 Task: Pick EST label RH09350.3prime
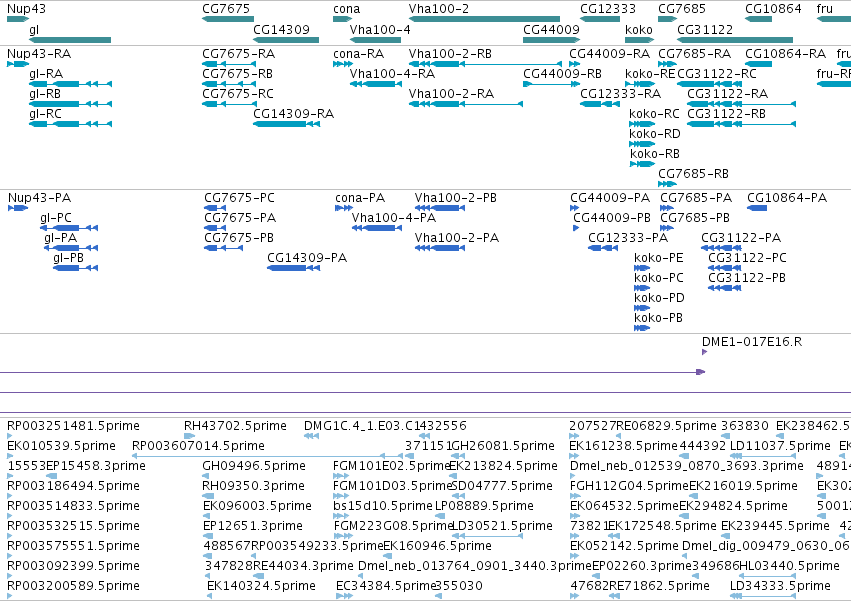point(253,486)
